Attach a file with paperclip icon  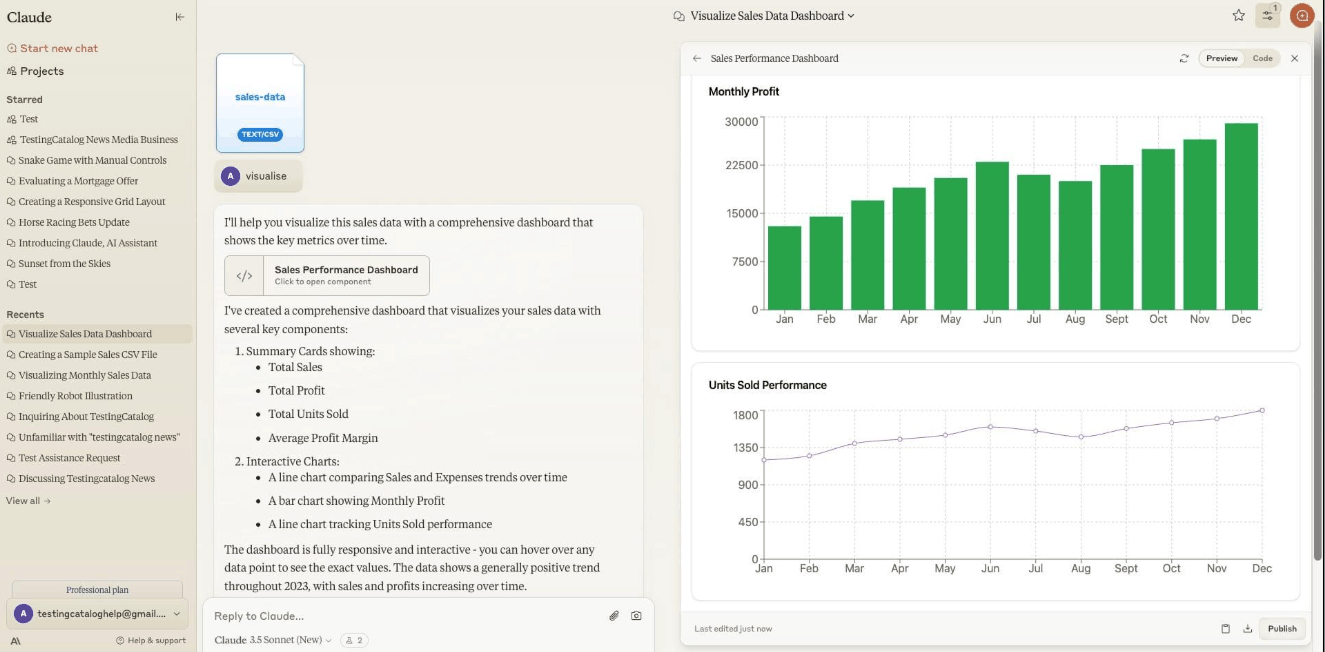click(614, 616)
